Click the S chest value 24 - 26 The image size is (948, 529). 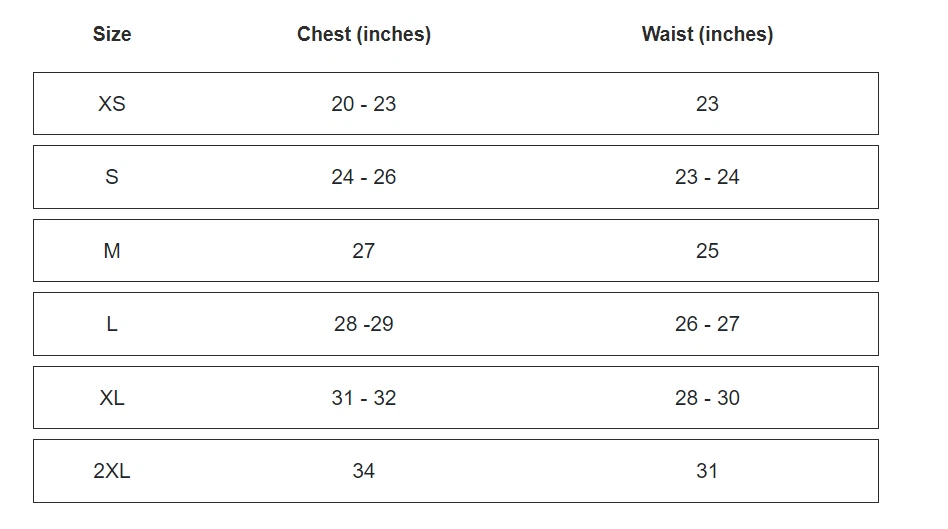364,177
